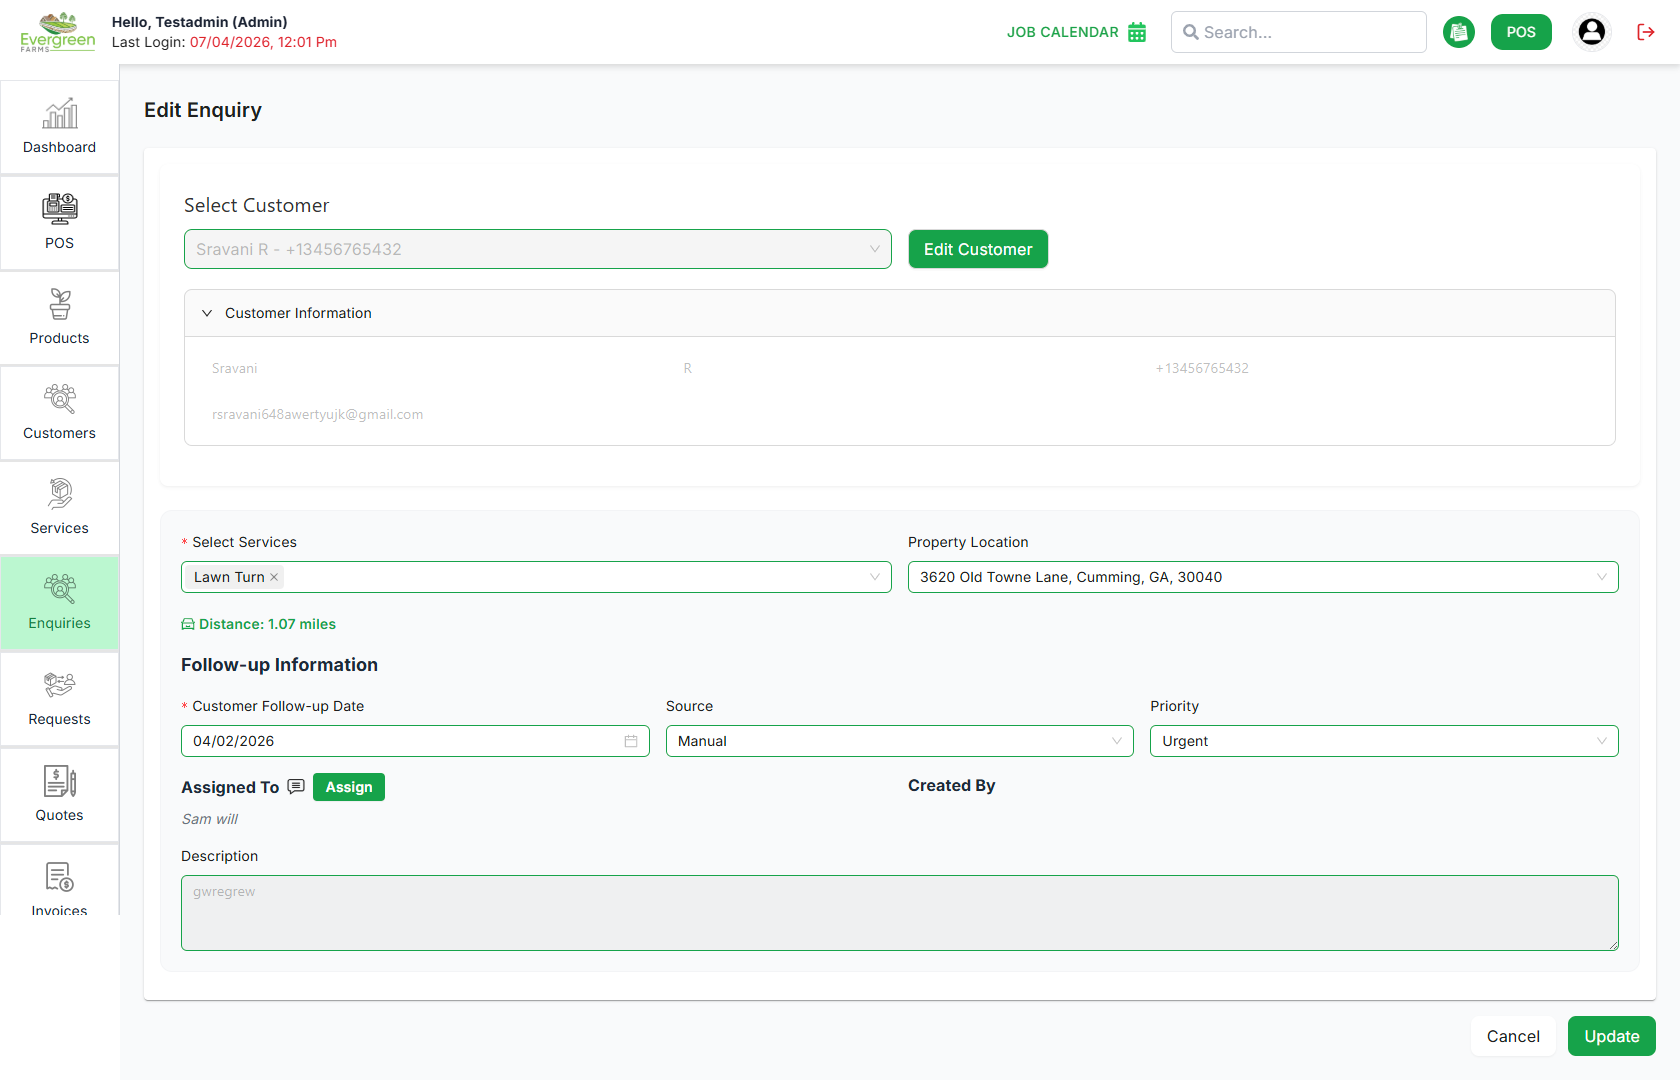
Task: Open the follow-up date calendar icon
Action: [631, 741]
